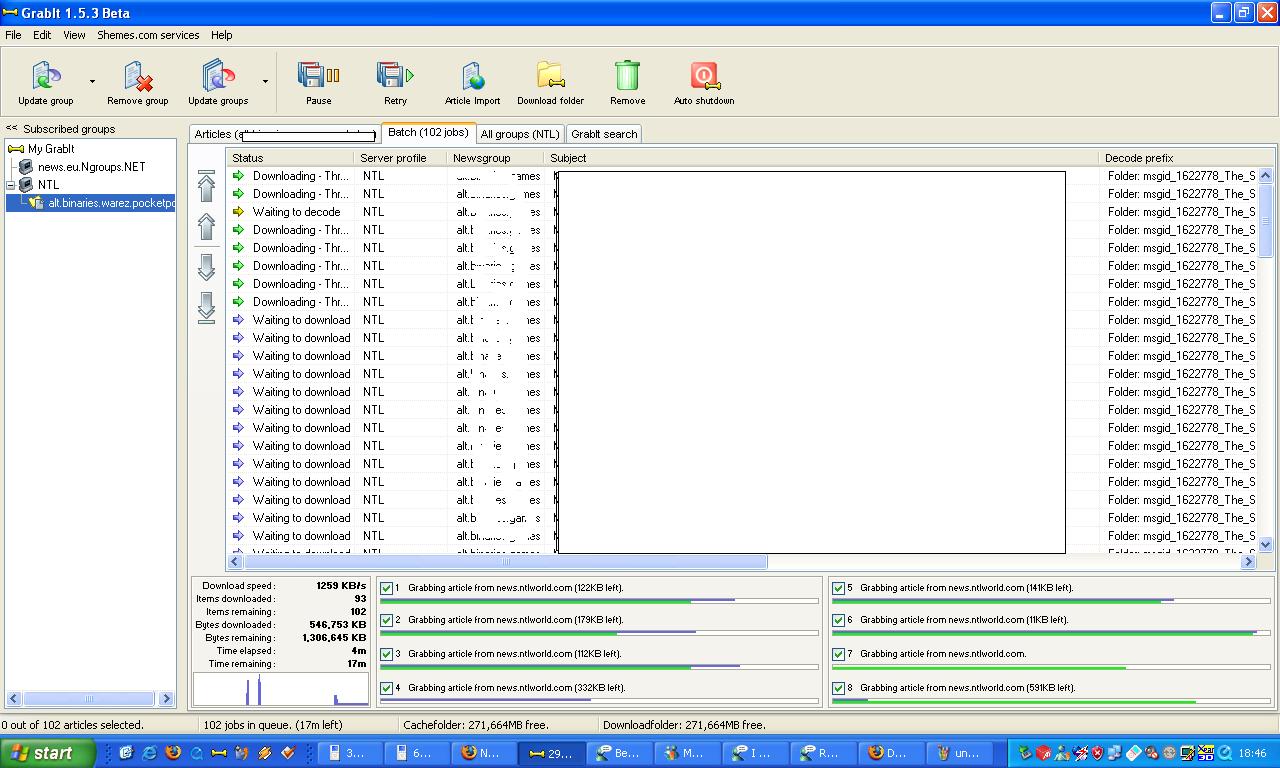Viewport: 1280px width, 768px height.
Task: Click the Status column header
Action: pyautogui.click(x=290, y=158)
